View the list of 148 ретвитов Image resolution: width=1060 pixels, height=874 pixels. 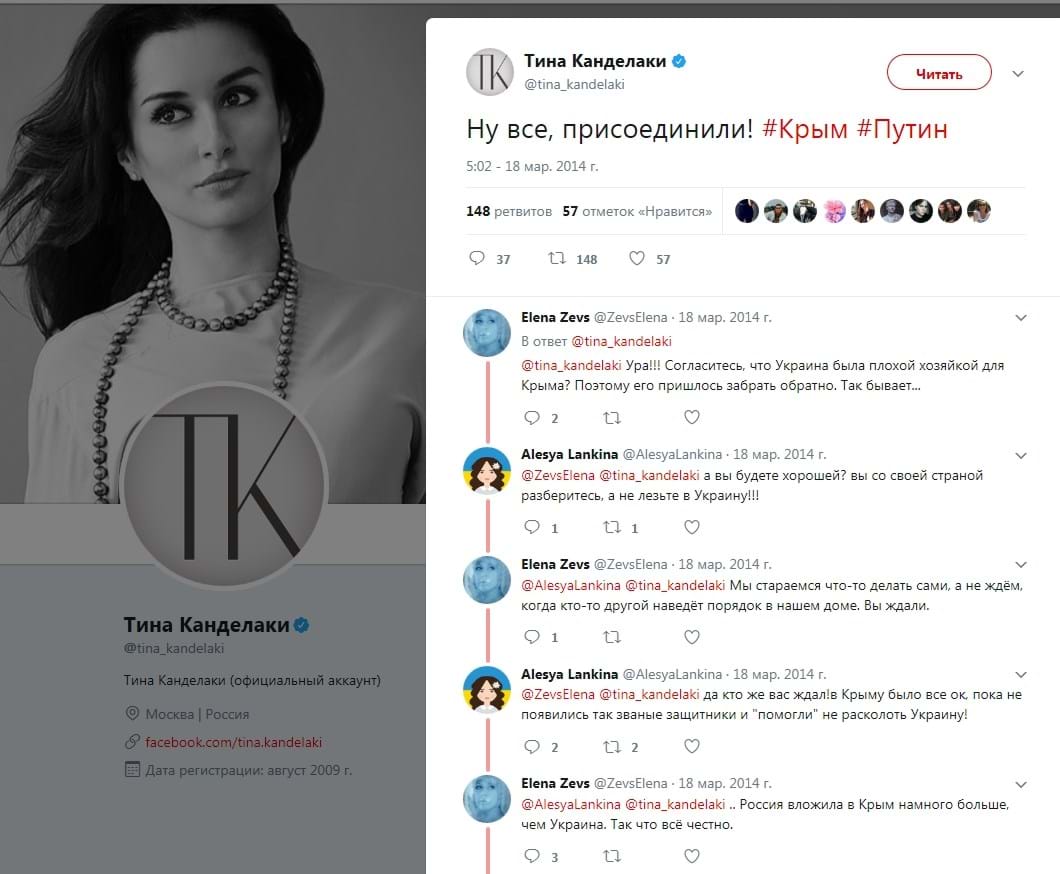[x=509, y=211]
